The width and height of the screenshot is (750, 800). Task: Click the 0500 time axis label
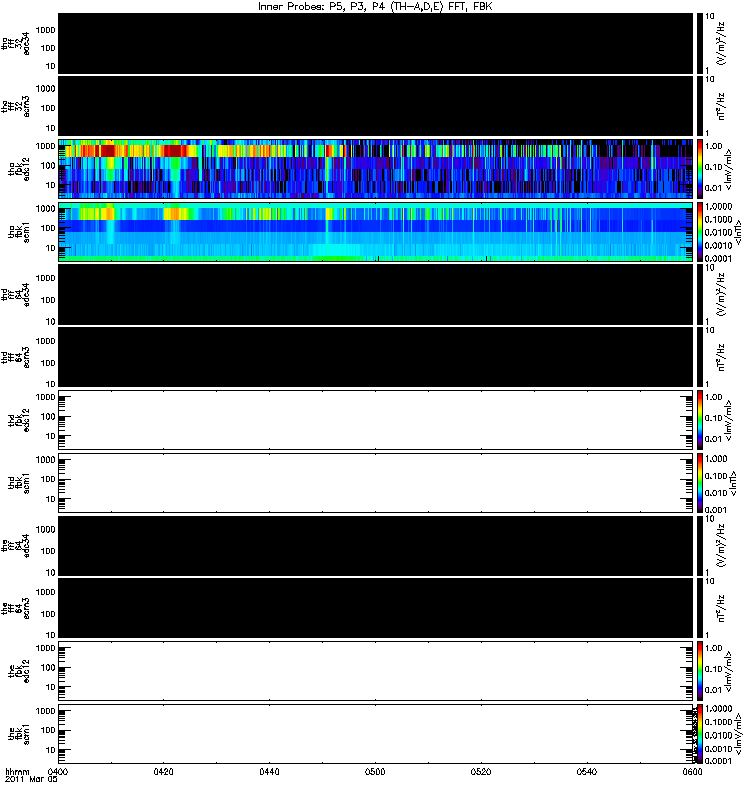374,771
